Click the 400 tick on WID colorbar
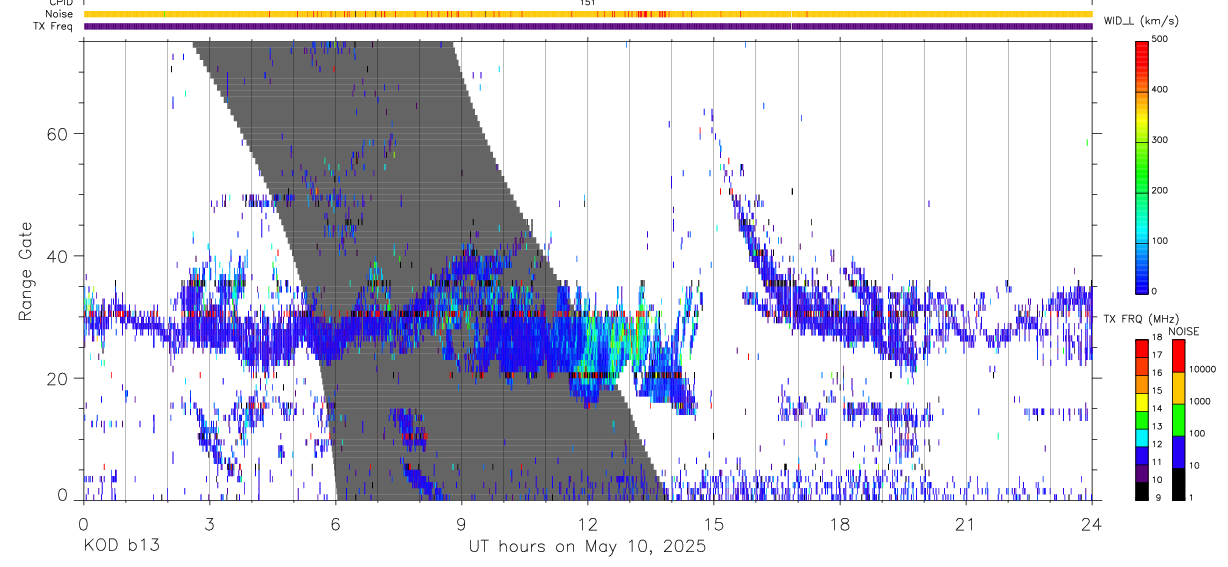Screen dimensions: 1228x567 (1161, 90)
